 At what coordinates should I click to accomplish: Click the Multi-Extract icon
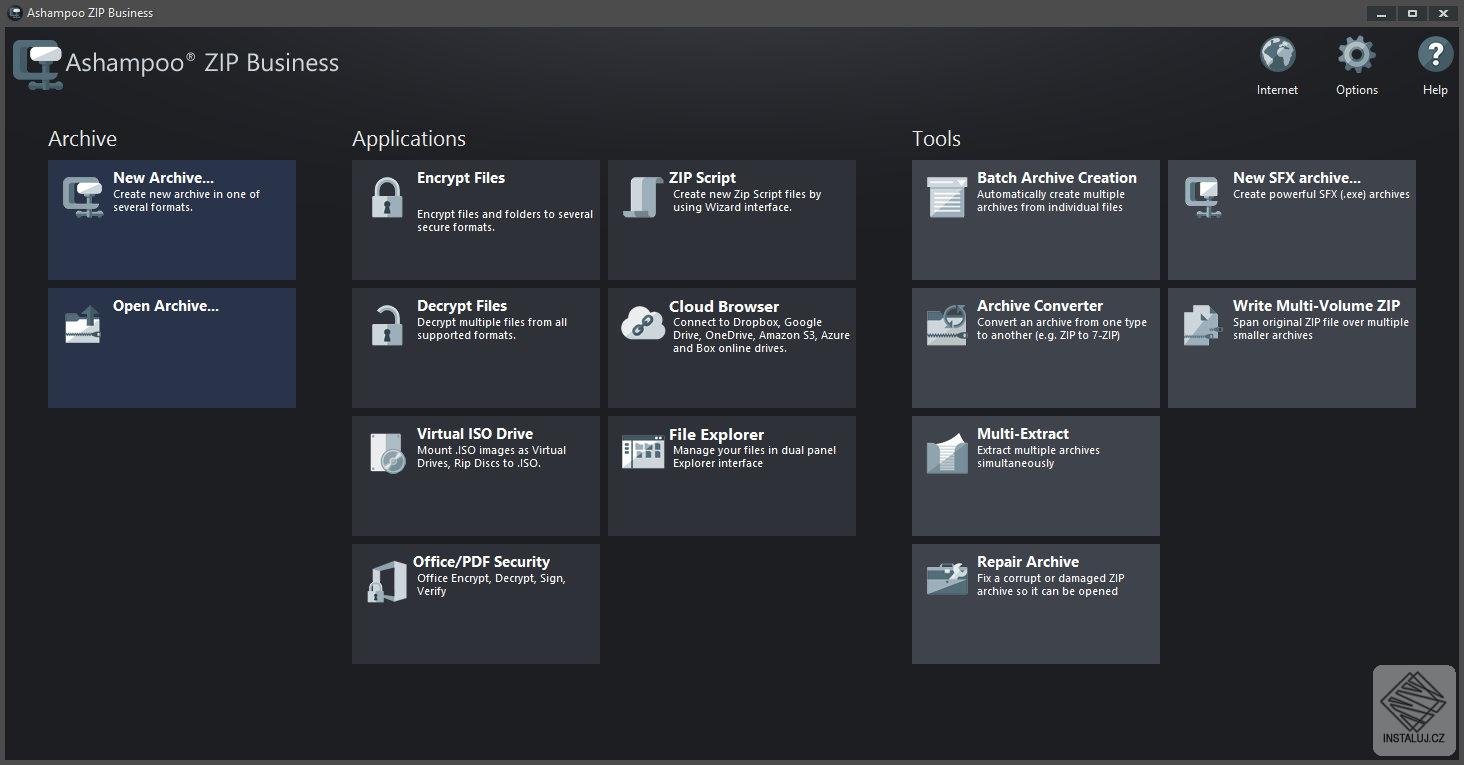pyautogui.click(x=946, y=453)
